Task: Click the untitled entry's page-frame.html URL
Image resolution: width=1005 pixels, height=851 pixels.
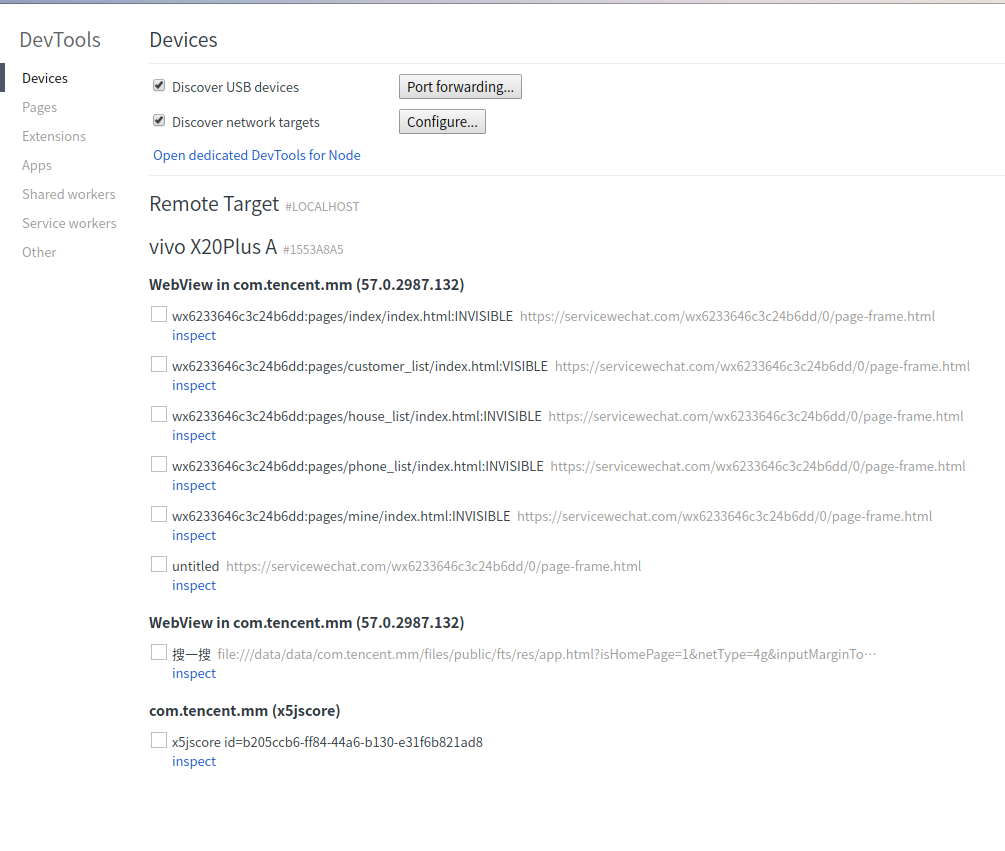Action: tap(433, 566)
